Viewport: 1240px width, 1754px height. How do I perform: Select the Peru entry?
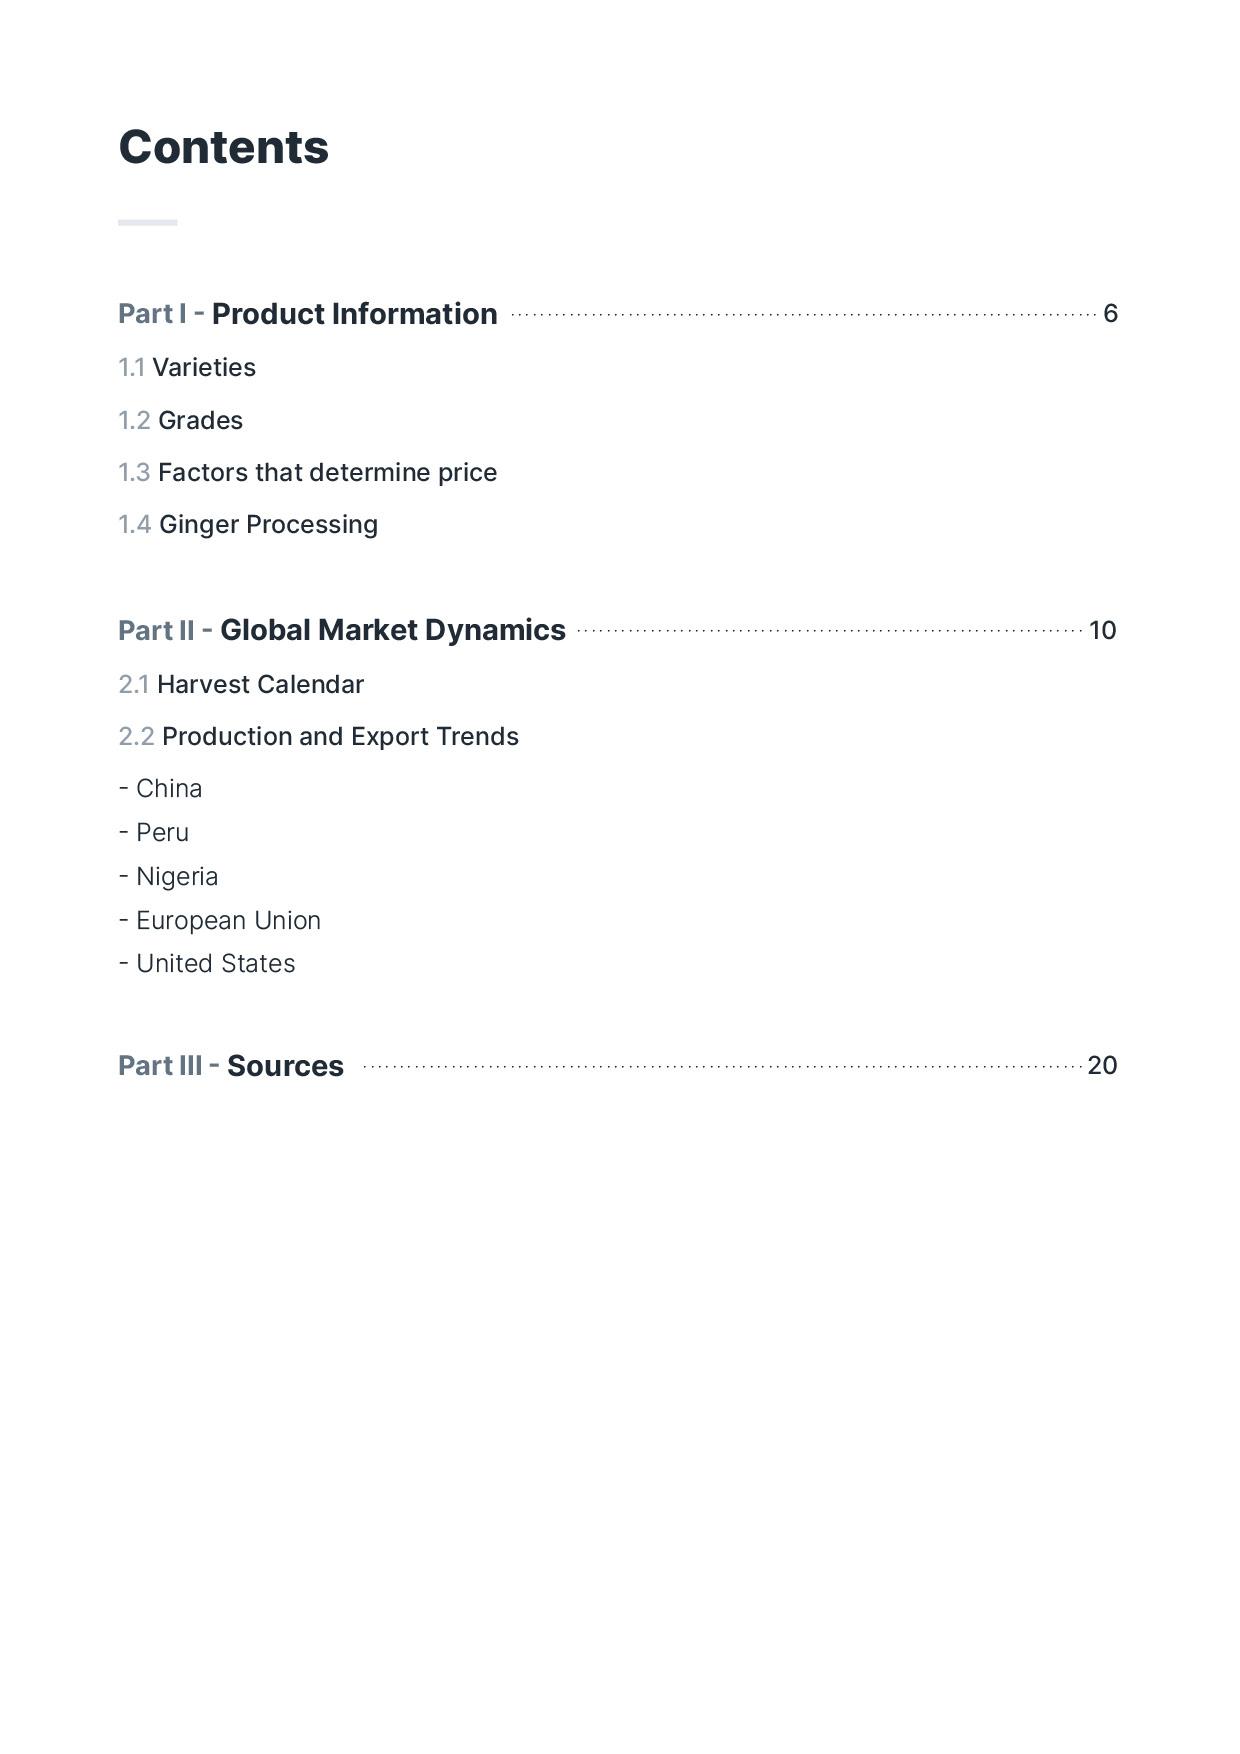click(154, 833)
